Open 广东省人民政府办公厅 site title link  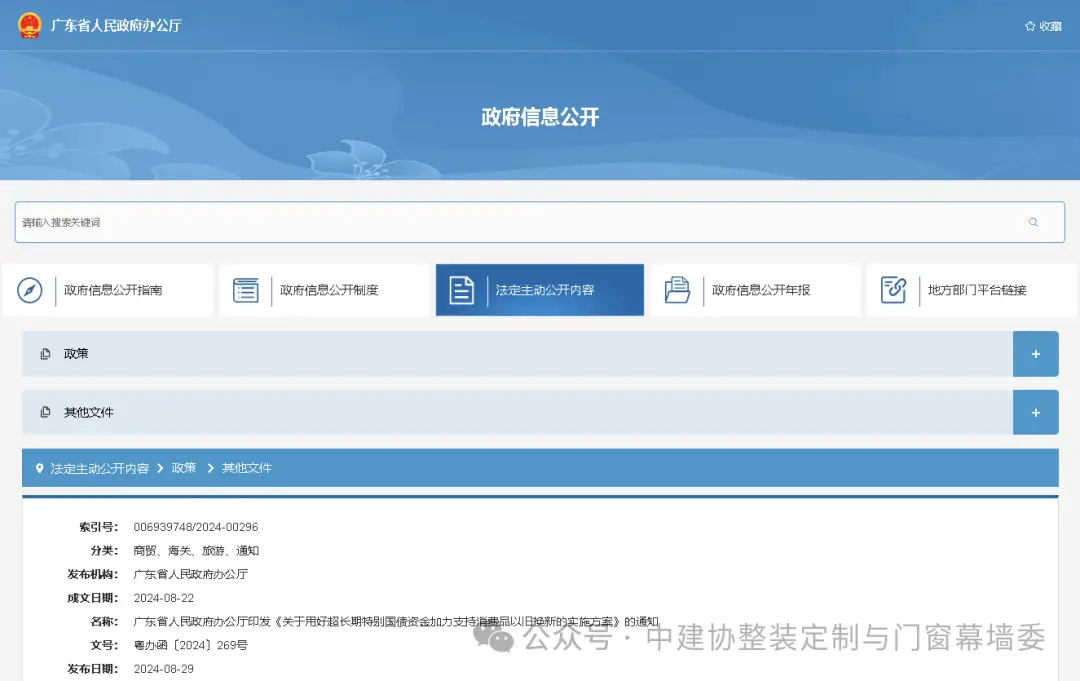[116, 25]
